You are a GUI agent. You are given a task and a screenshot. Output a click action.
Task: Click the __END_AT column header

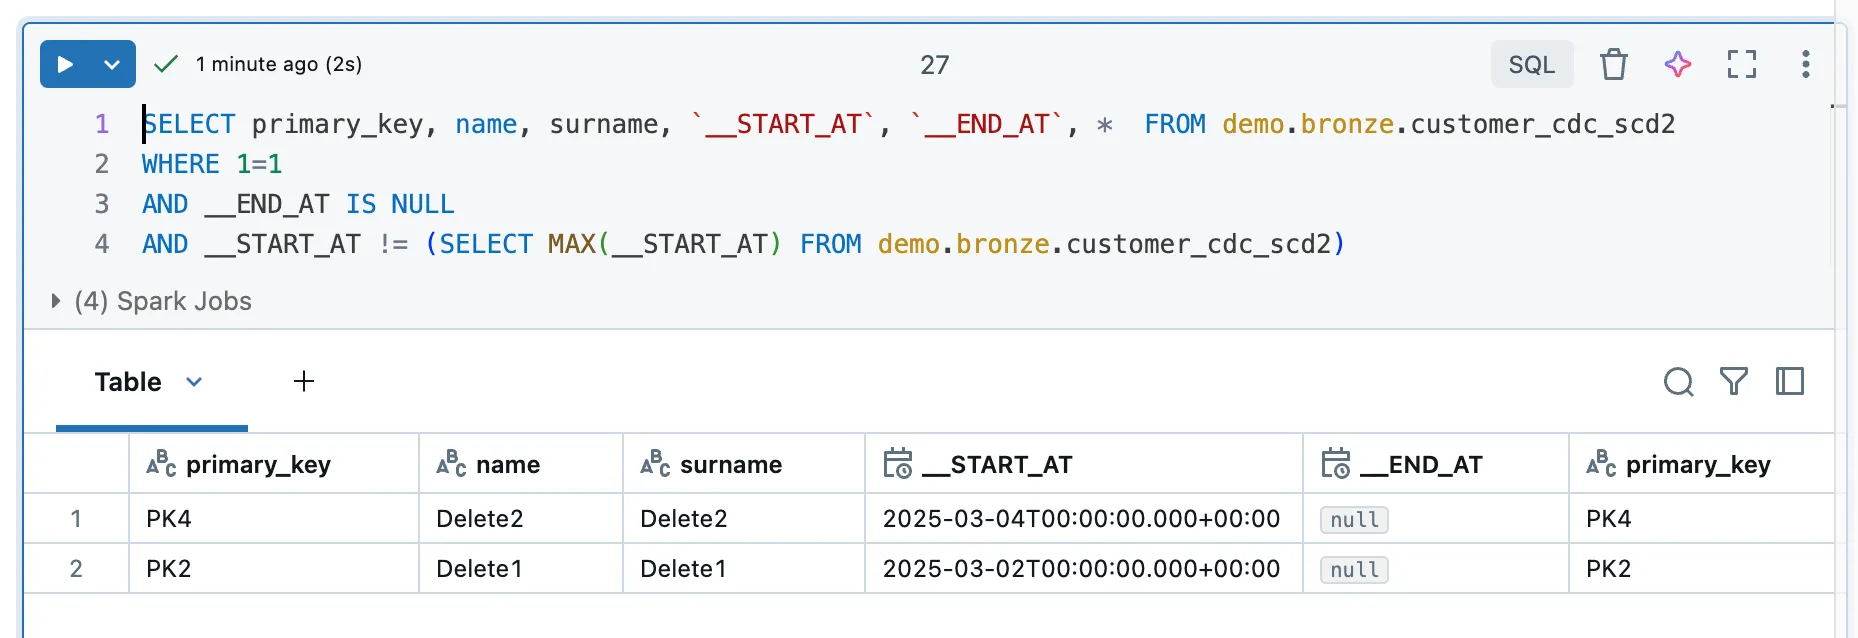[x=1435, y=464]
